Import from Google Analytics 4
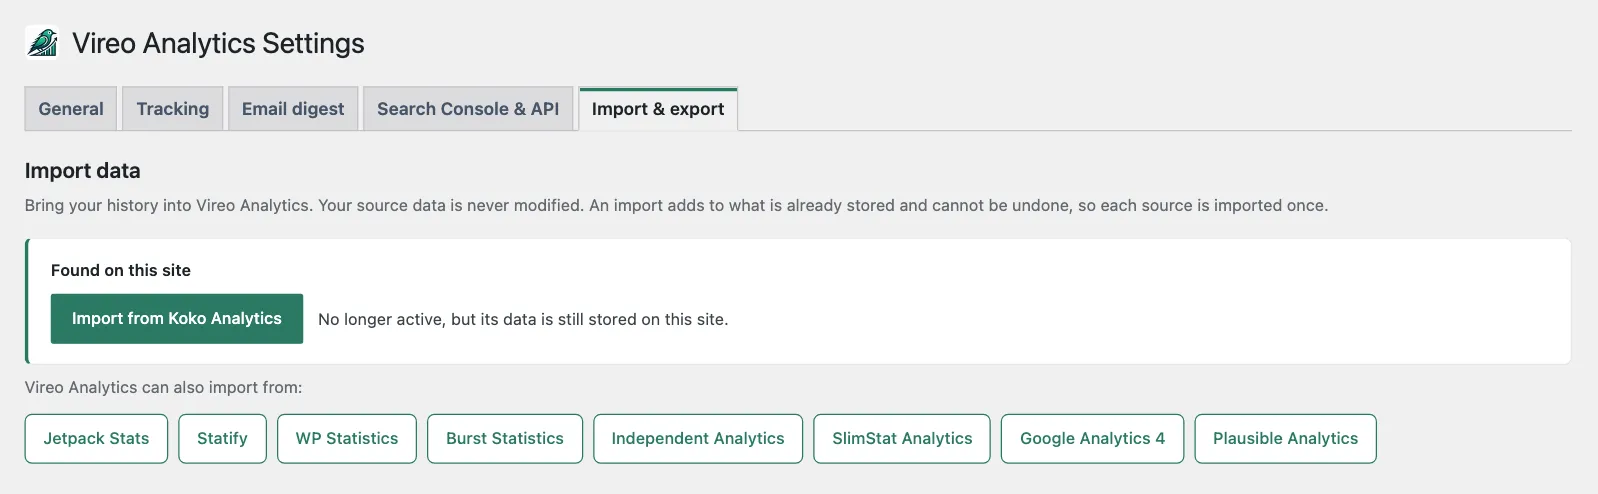This screenshot has width=1598, height=494. (x=1092, y=439)
